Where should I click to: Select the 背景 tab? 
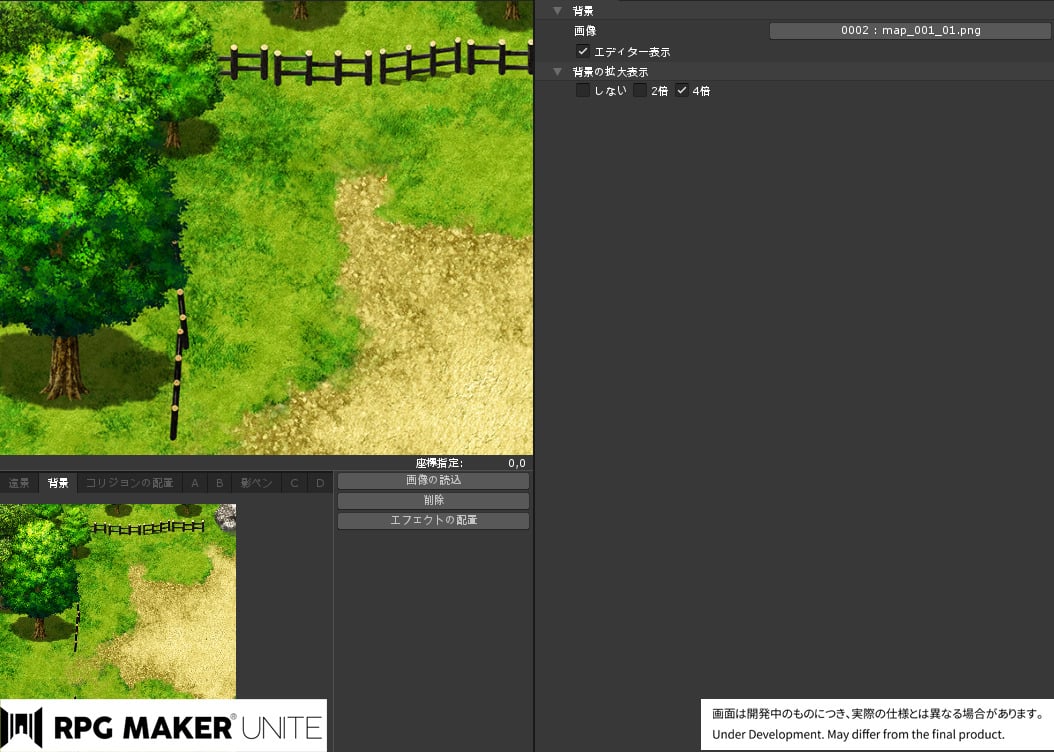pyautogui.click(x=59, y=484)
